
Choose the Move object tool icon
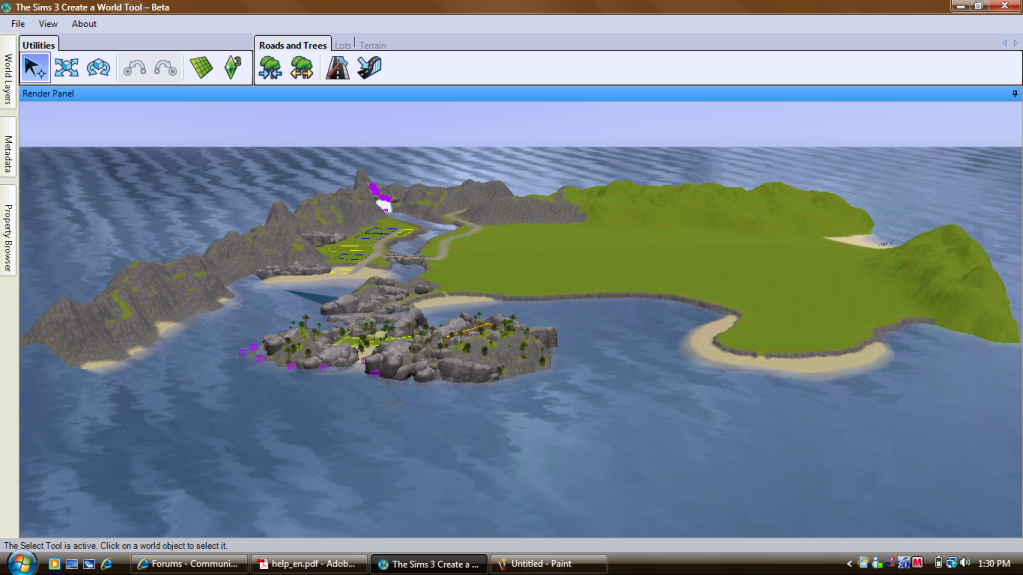click(67, 68)
